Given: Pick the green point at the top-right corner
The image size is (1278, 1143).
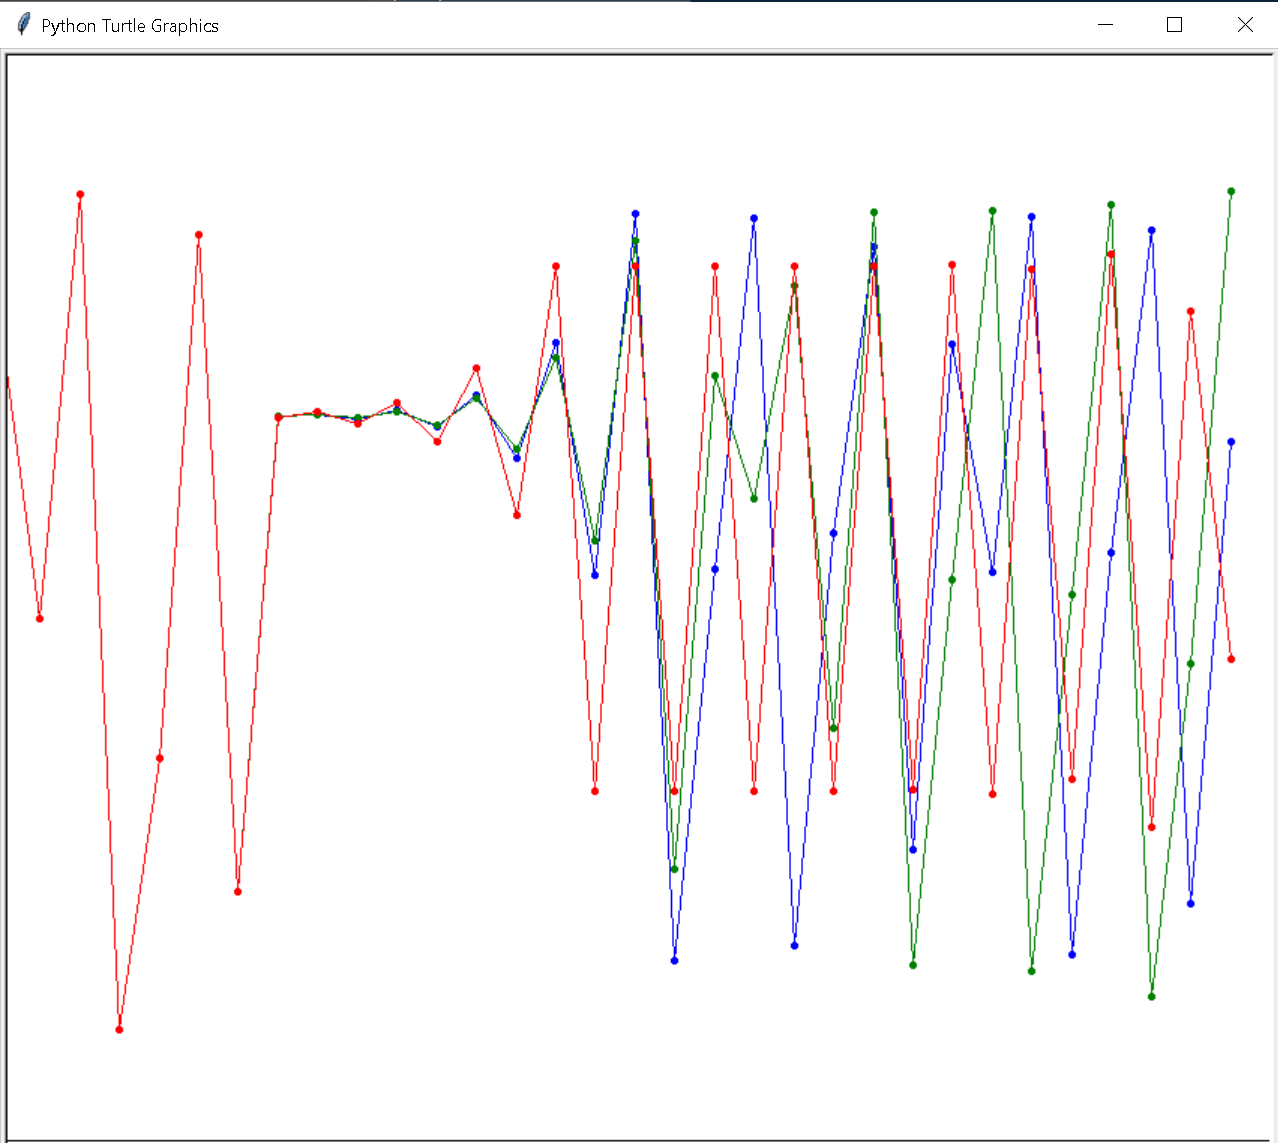Looking at the screenshot, I should [1231, 191].
